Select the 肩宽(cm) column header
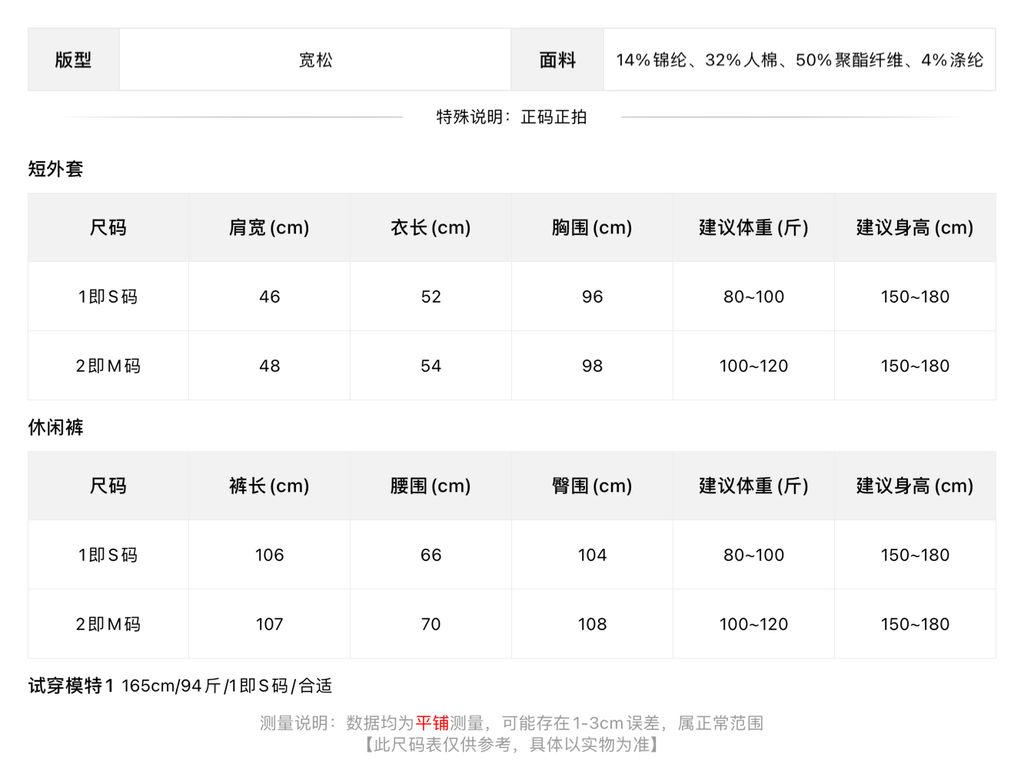 (x=269, y=227)
